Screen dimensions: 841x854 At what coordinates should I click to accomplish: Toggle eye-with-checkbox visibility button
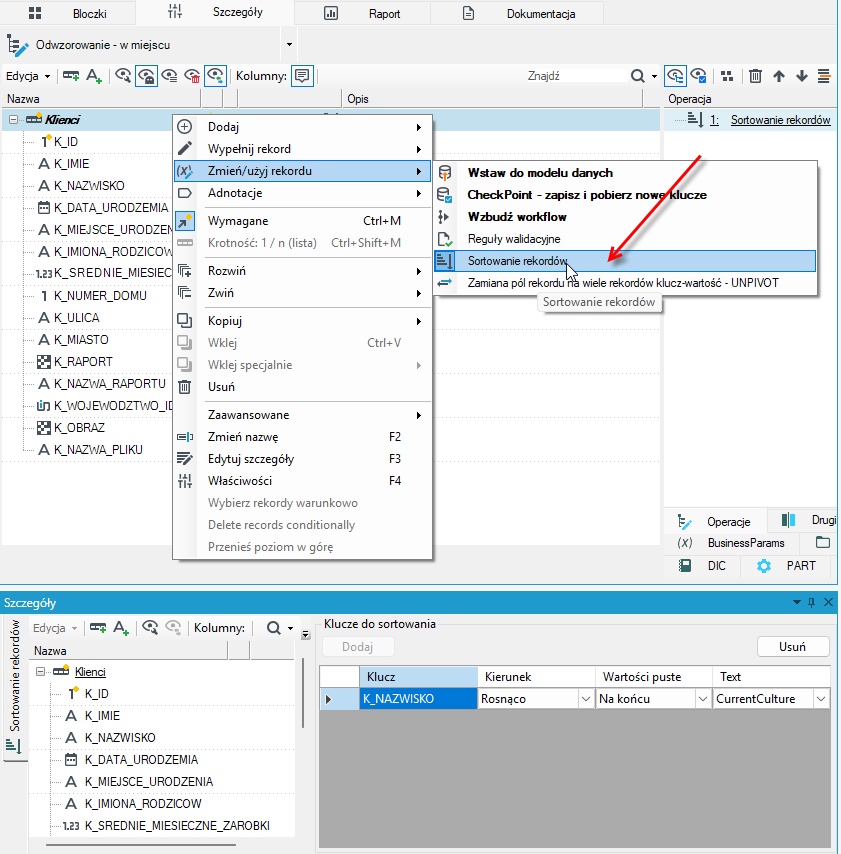point(698,76)
